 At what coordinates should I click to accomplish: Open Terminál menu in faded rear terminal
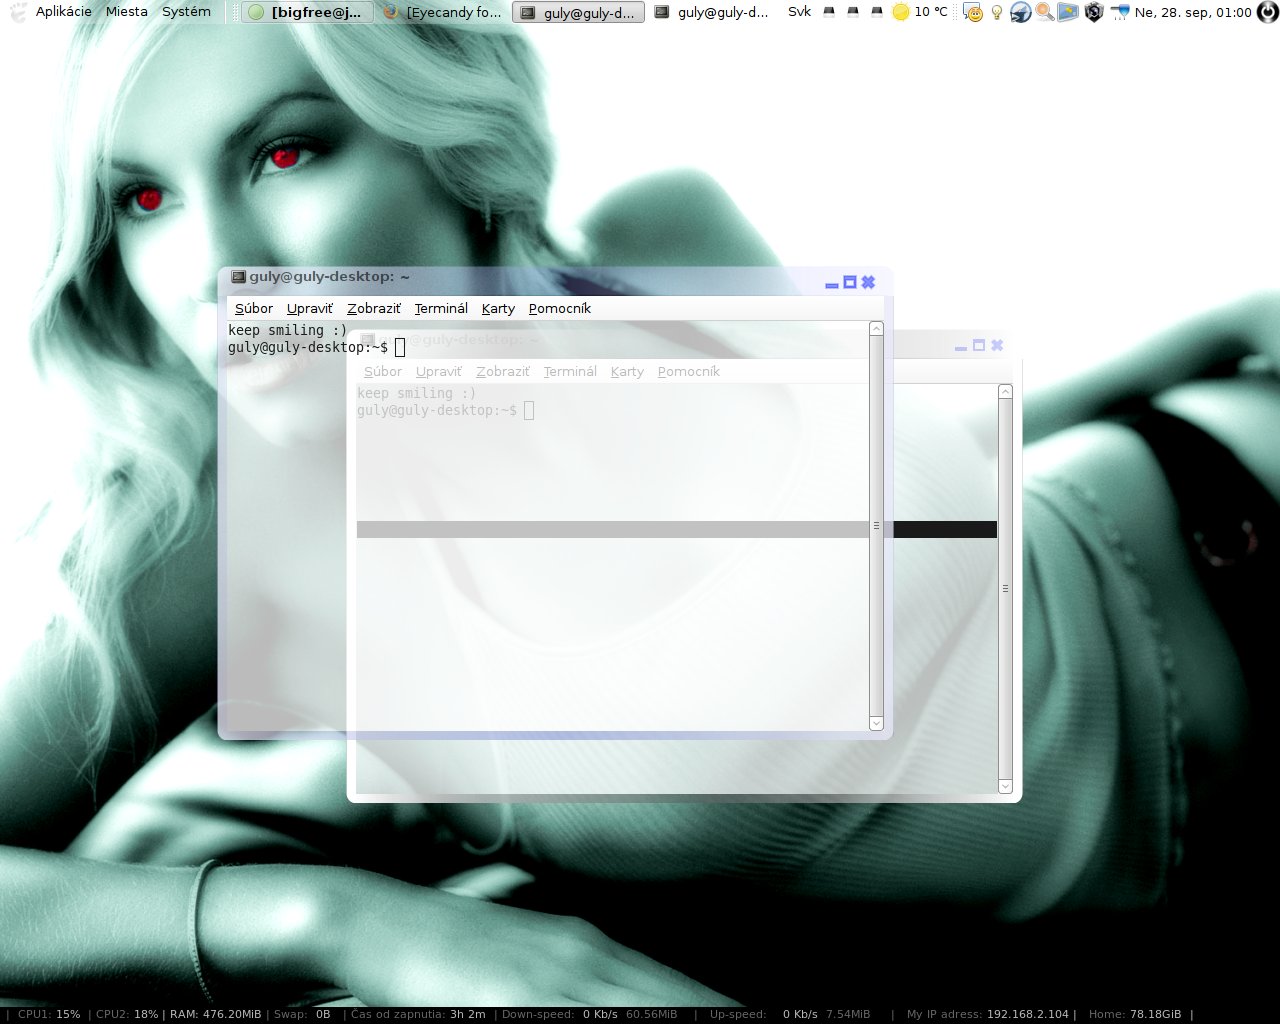point(570,371)
